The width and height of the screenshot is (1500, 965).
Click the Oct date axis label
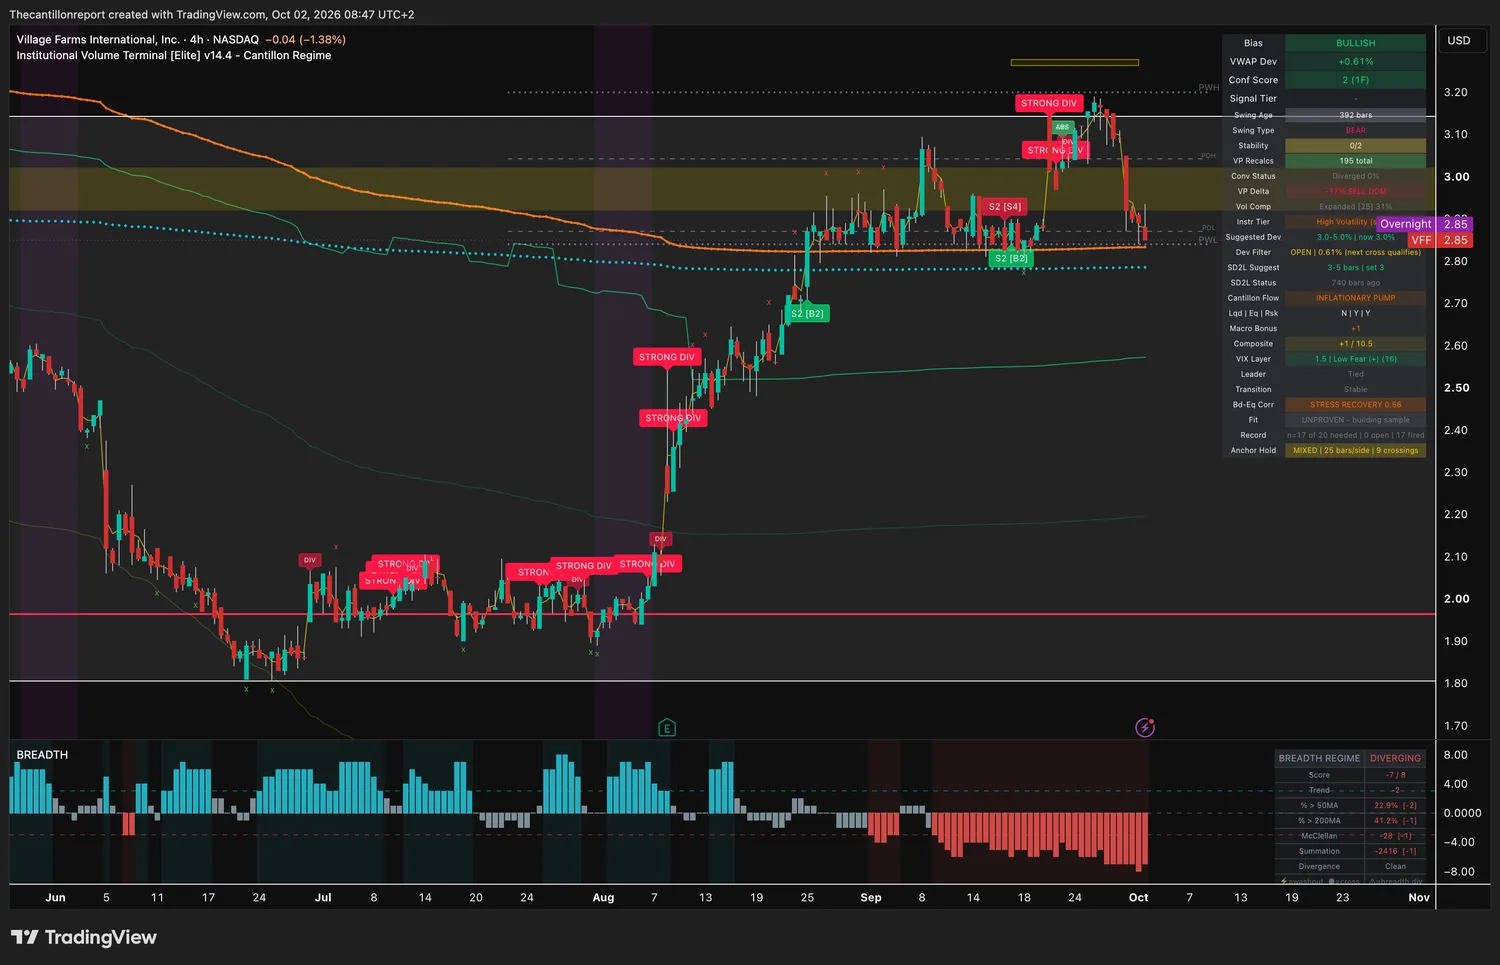click(1138, 898)
